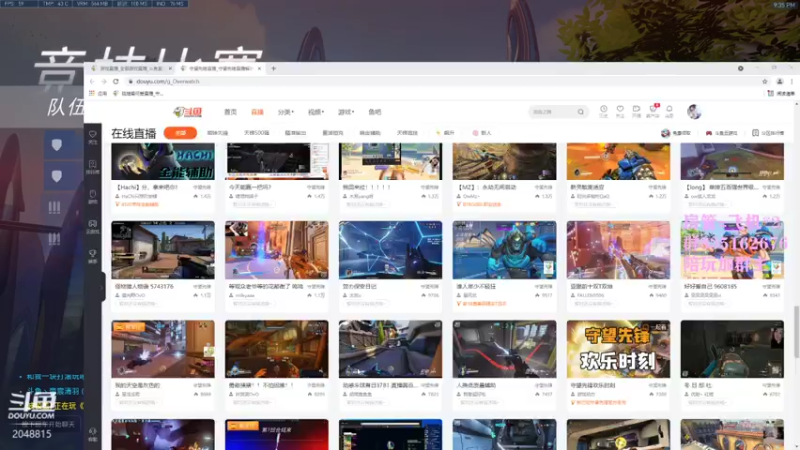Open the reading list icon in bookmarks bar

coord(771,93)
